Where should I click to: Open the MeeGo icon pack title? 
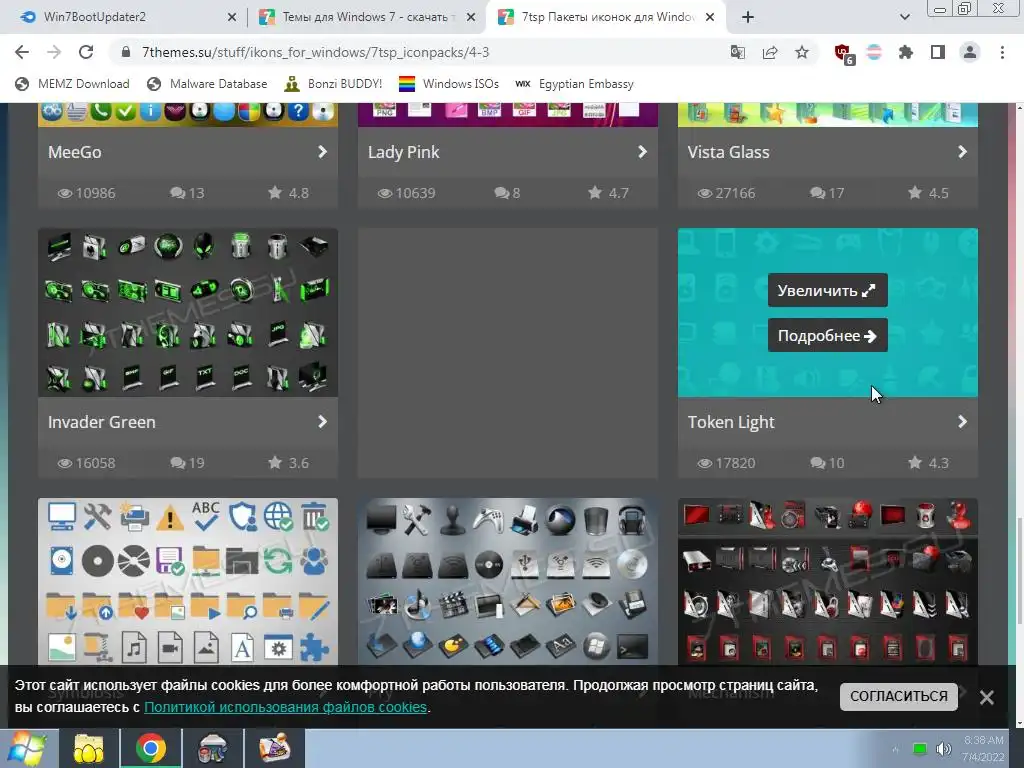(74, 152)
